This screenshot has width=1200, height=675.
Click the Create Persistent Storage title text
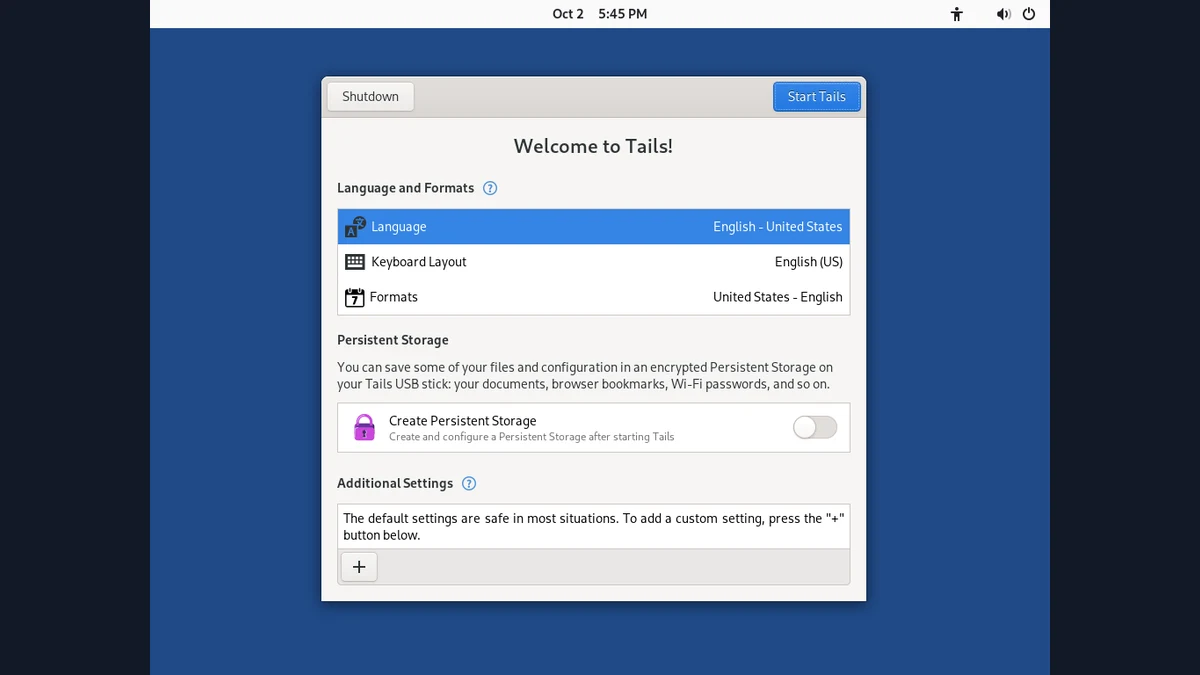coord(463,421)
